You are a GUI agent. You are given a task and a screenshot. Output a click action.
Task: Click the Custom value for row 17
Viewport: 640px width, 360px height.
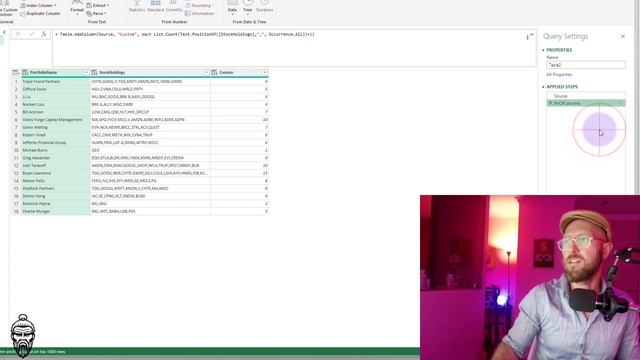click(x=240, y=203)
